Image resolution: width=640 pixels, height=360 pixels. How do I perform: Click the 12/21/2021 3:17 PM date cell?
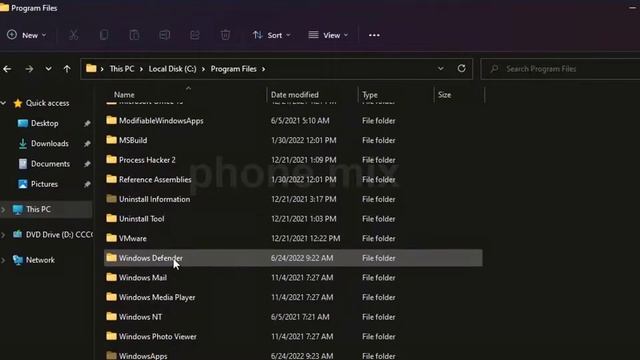[304, 199]
